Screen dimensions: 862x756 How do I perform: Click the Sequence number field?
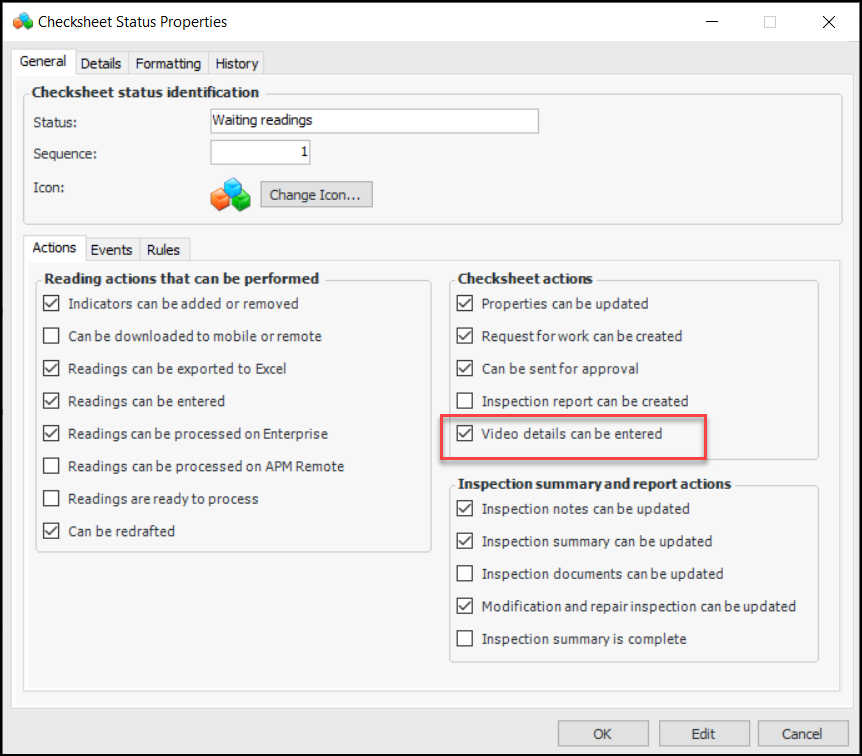(260, 152)
